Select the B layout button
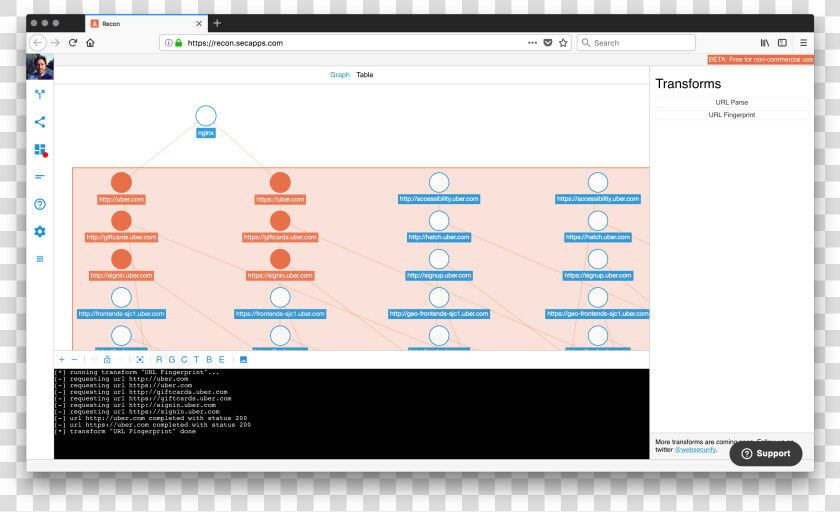 pyautogui.click(x=209, y=360)
